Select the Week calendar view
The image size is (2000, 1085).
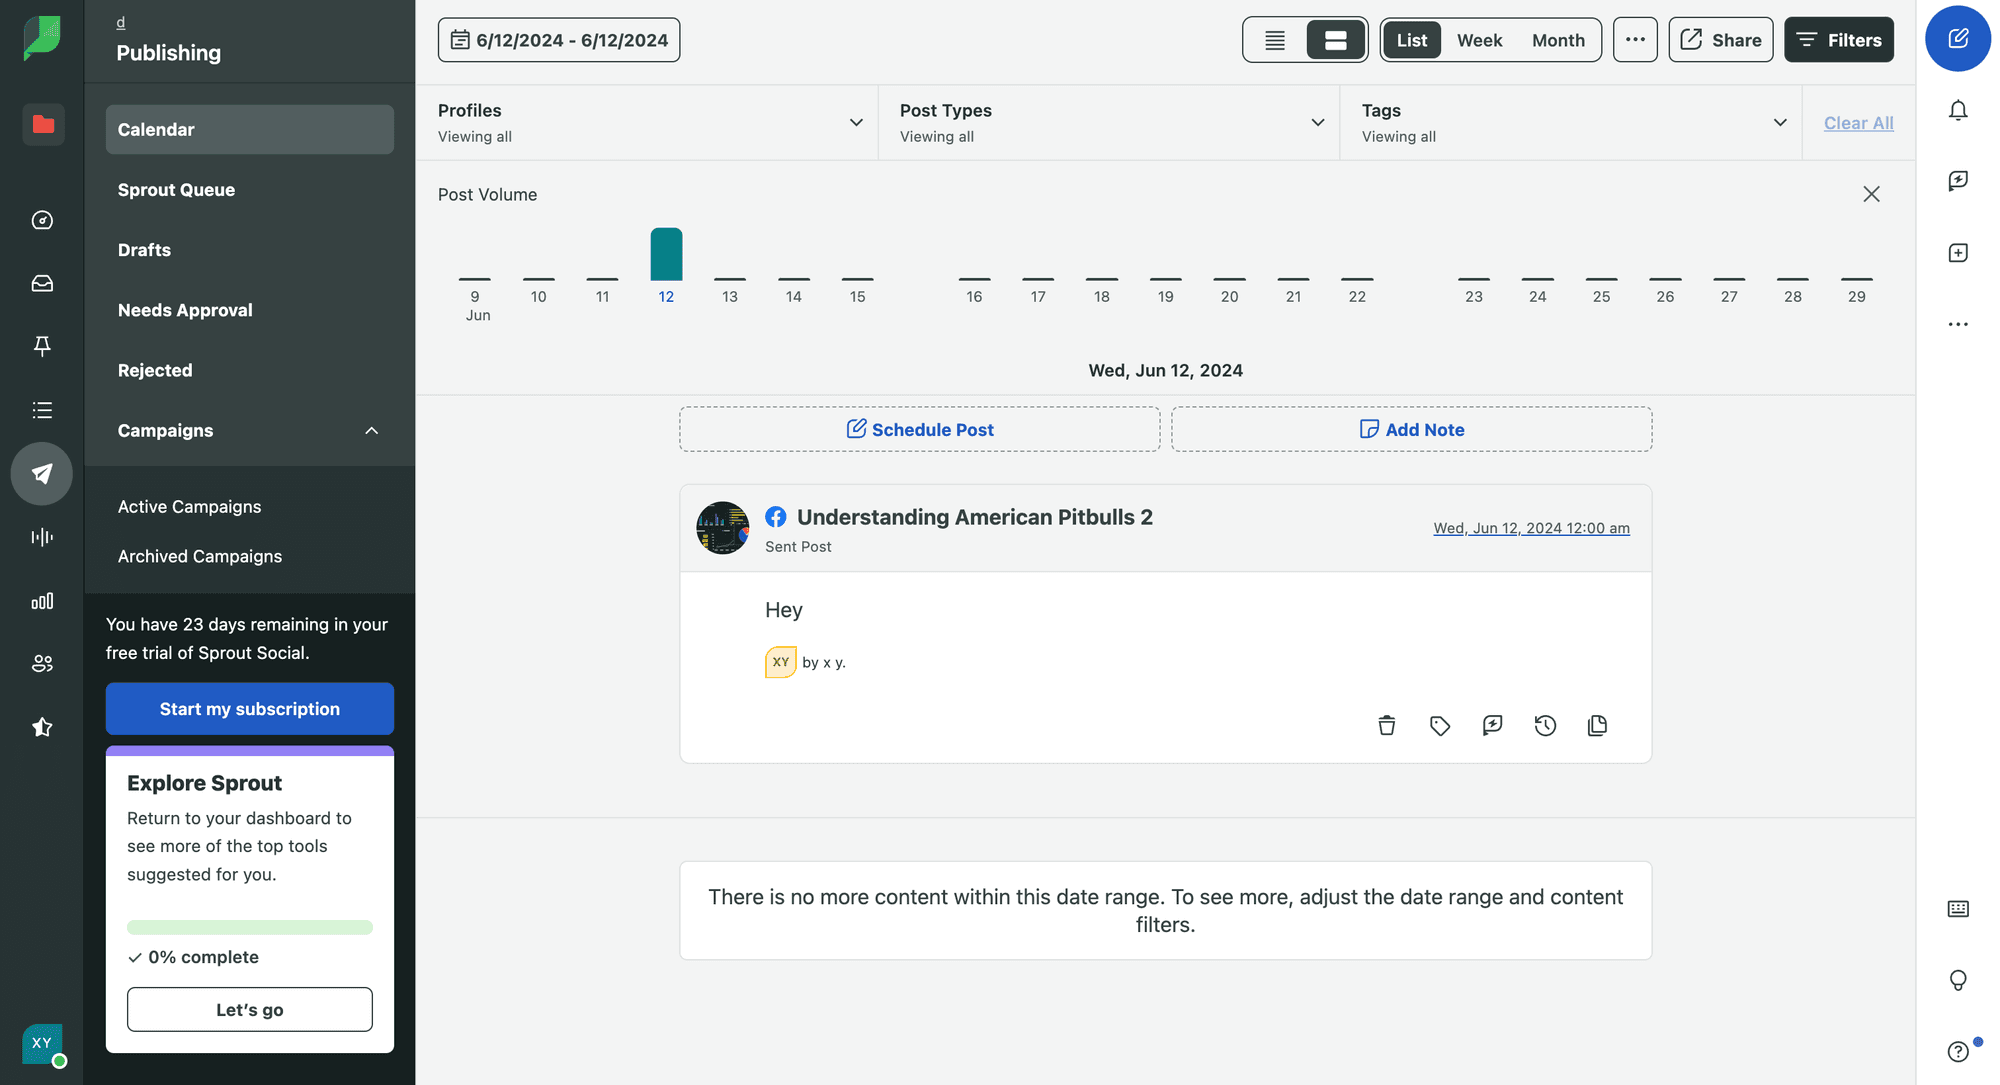pyautogui.click(x=1479, y=40)
